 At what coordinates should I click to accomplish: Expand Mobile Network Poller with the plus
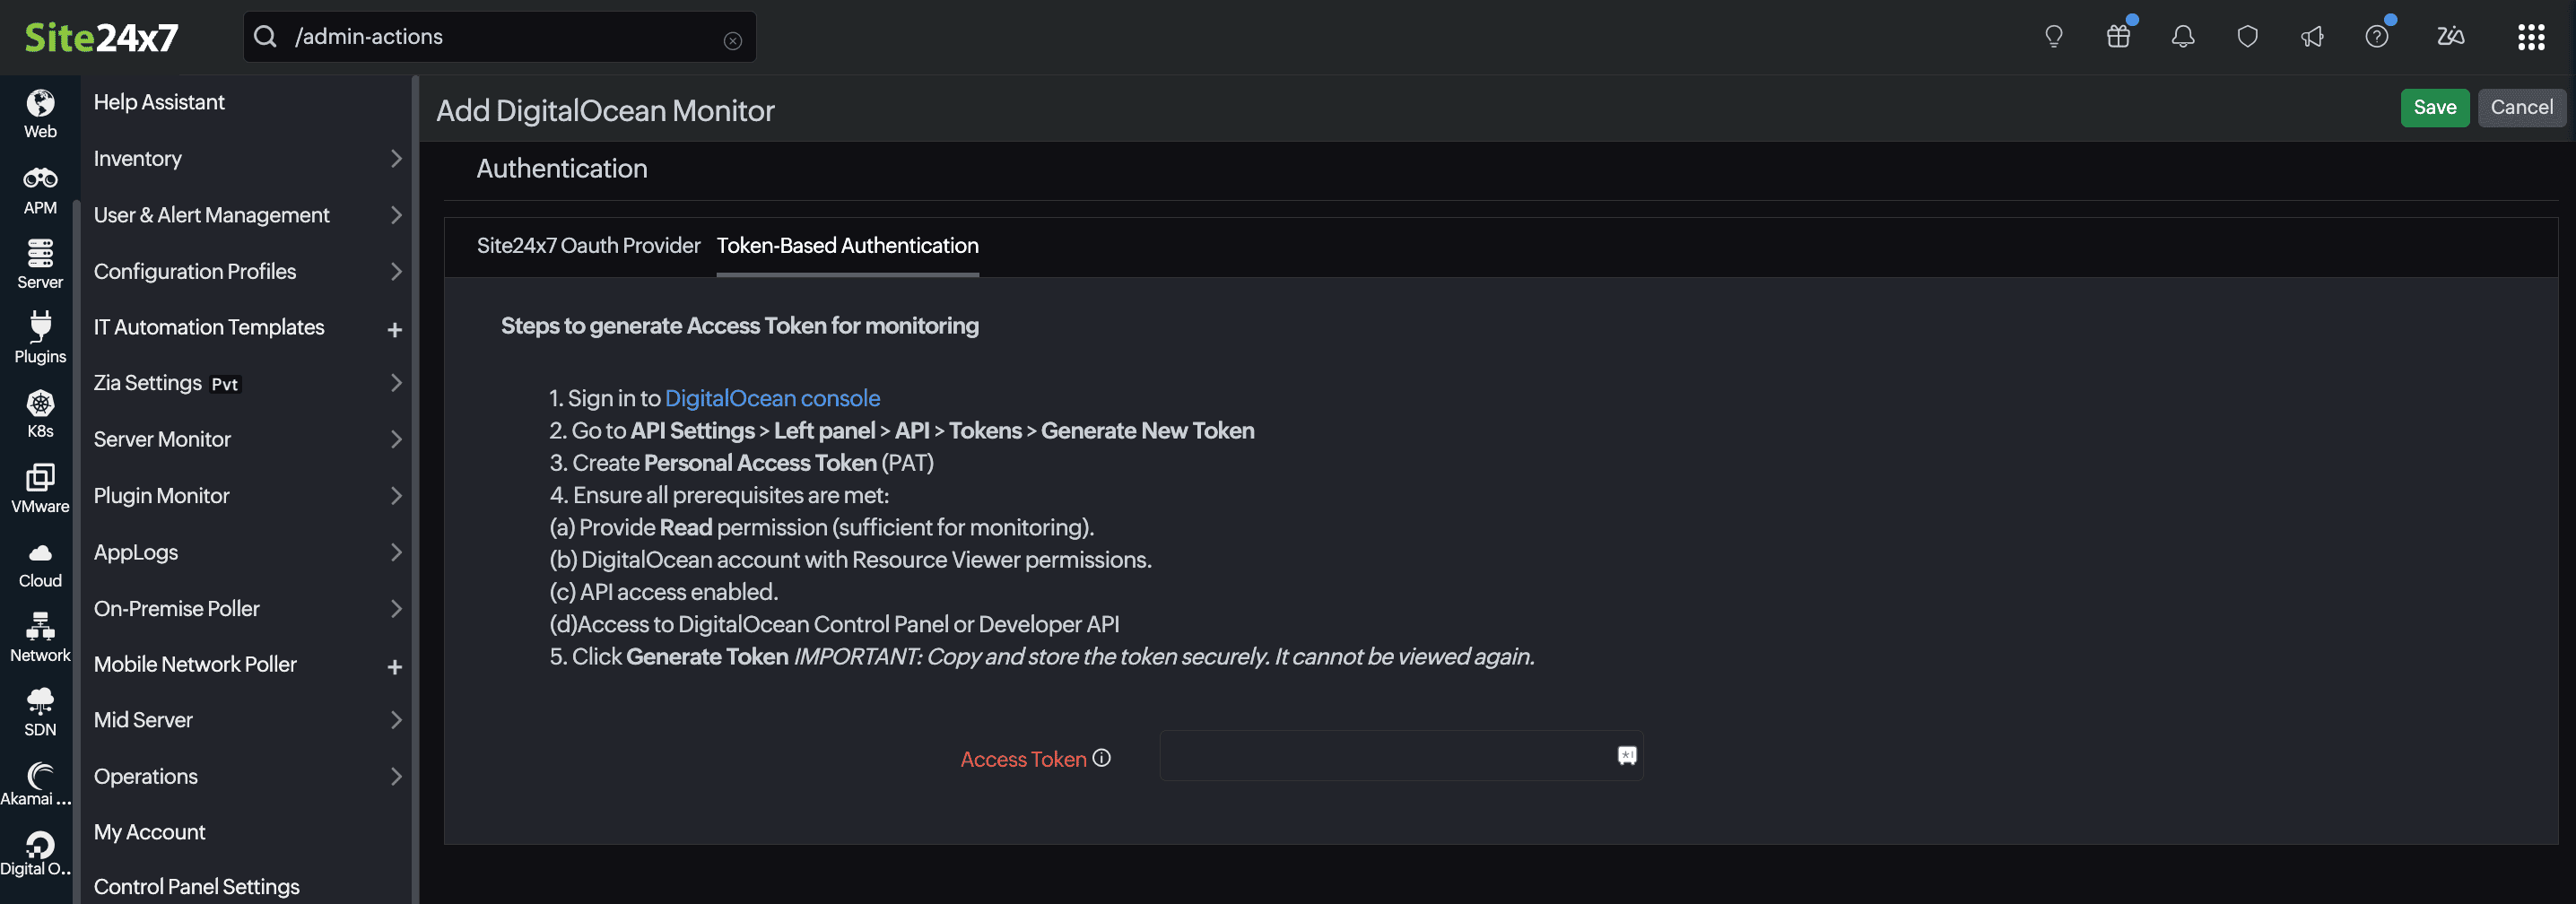point(395,666)
